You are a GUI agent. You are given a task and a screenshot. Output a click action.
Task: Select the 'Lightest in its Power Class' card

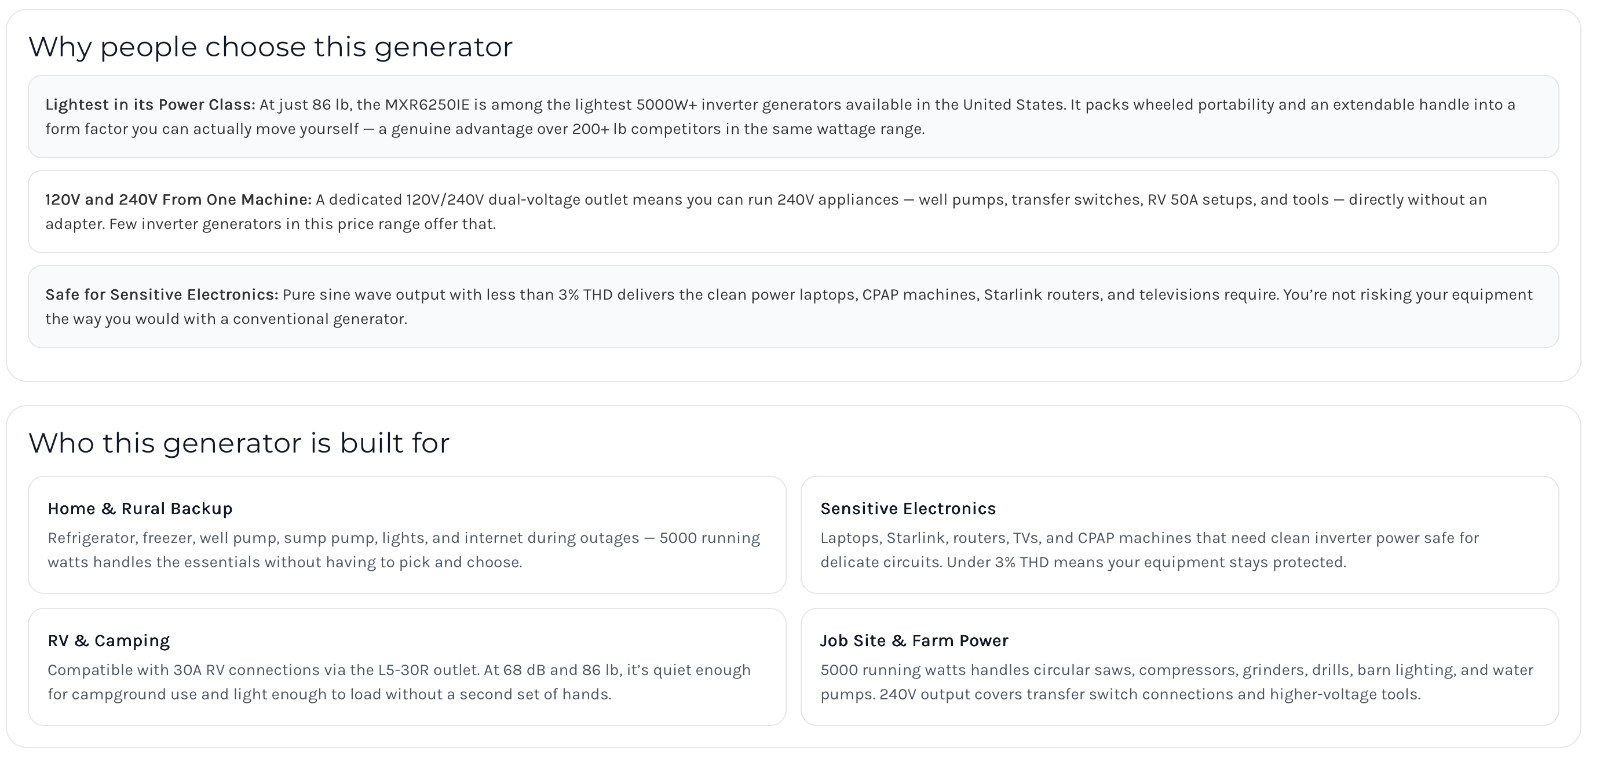[793, 116]
